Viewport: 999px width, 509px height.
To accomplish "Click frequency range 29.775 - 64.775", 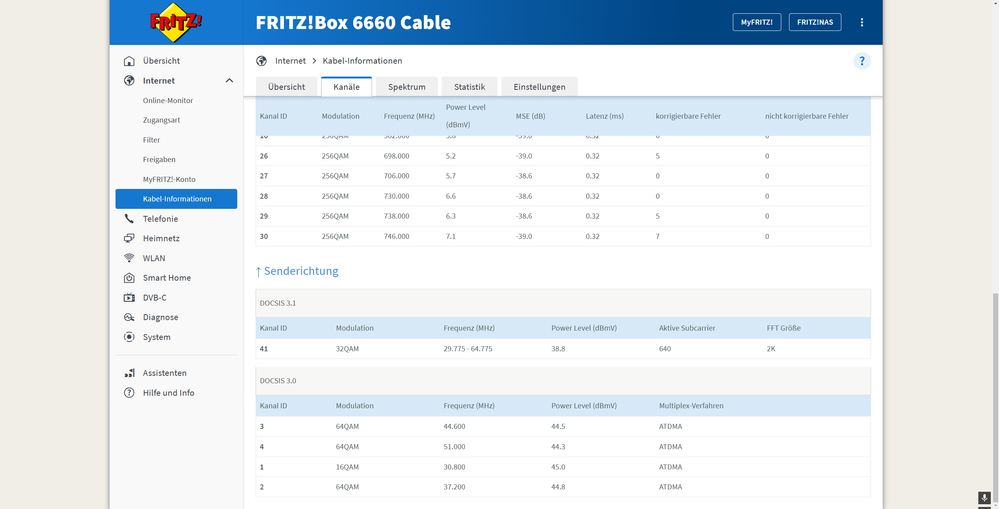I will 468,349.
